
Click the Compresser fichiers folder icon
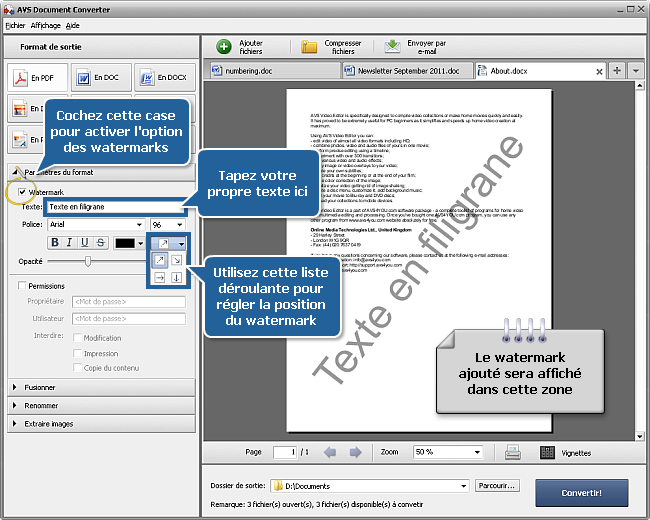[x=309, y=47]
